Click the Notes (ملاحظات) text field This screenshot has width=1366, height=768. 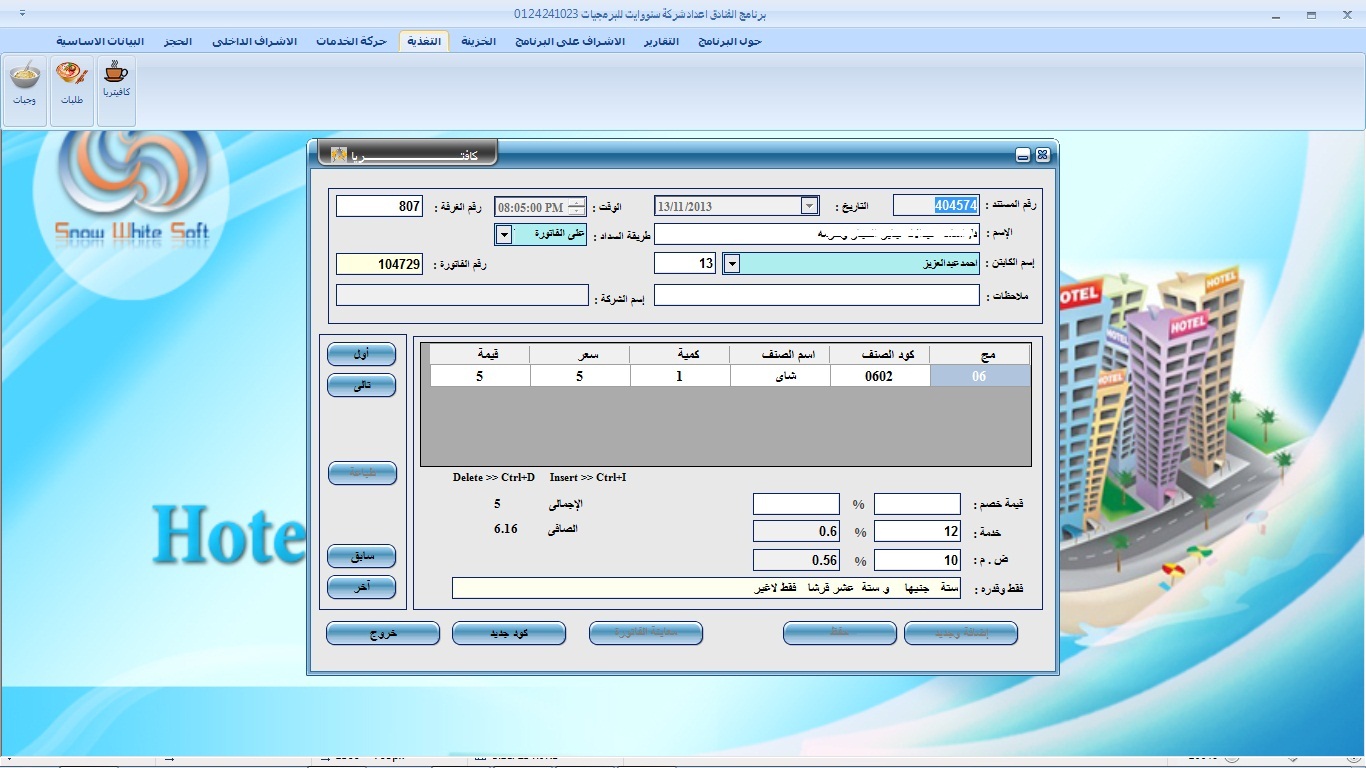[816, 296]
